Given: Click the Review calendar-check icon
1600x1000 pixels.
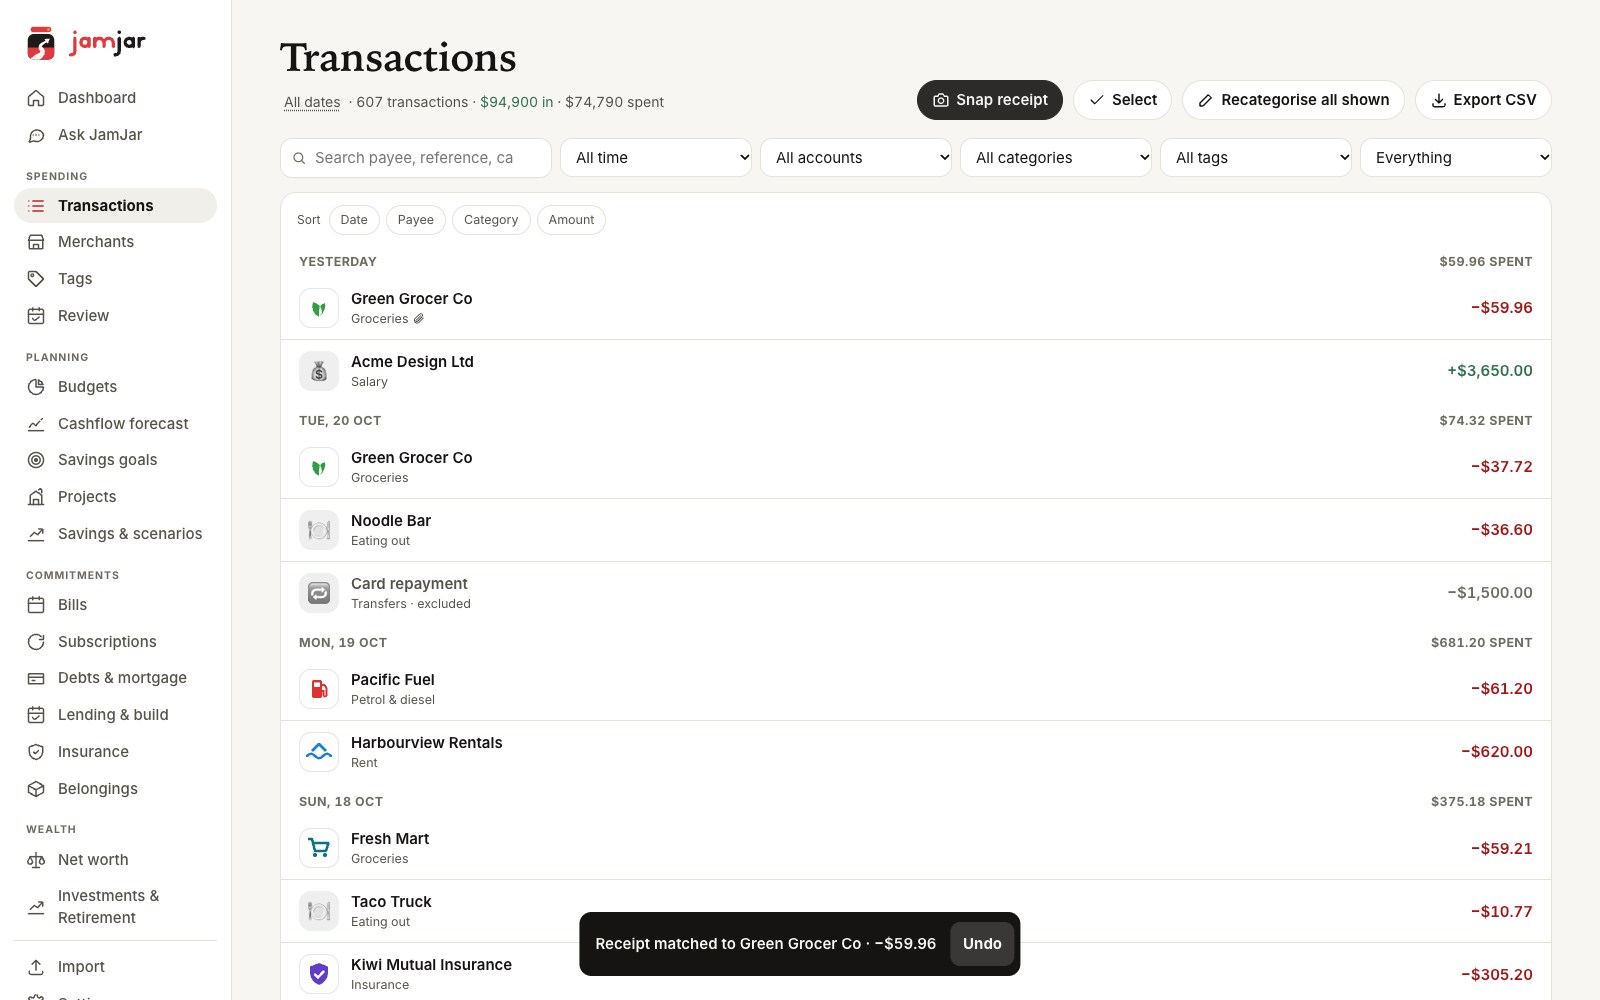Looking at the screenshot, I should [36, 316].
